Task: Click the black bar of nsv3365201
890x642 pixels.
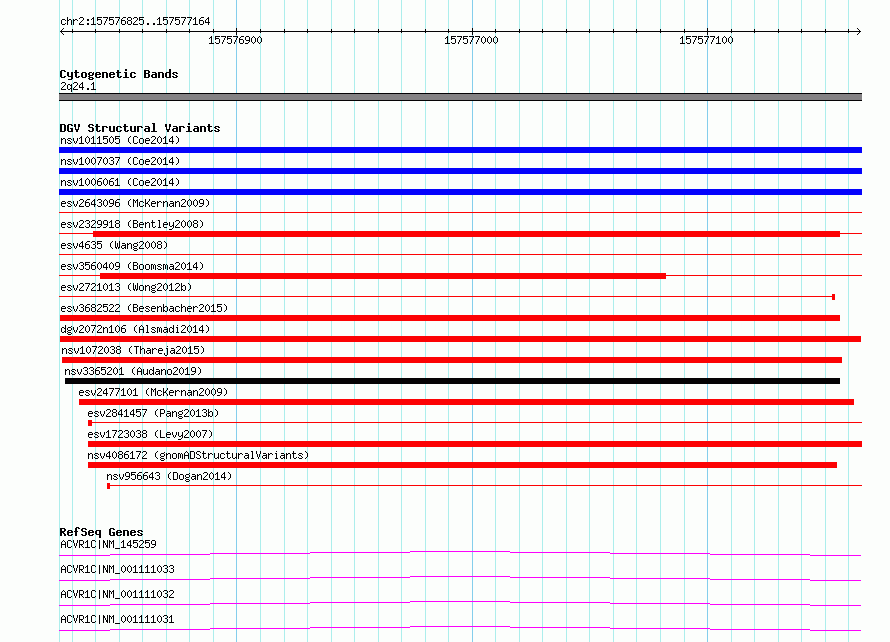Action: click(x=452, y=381)
